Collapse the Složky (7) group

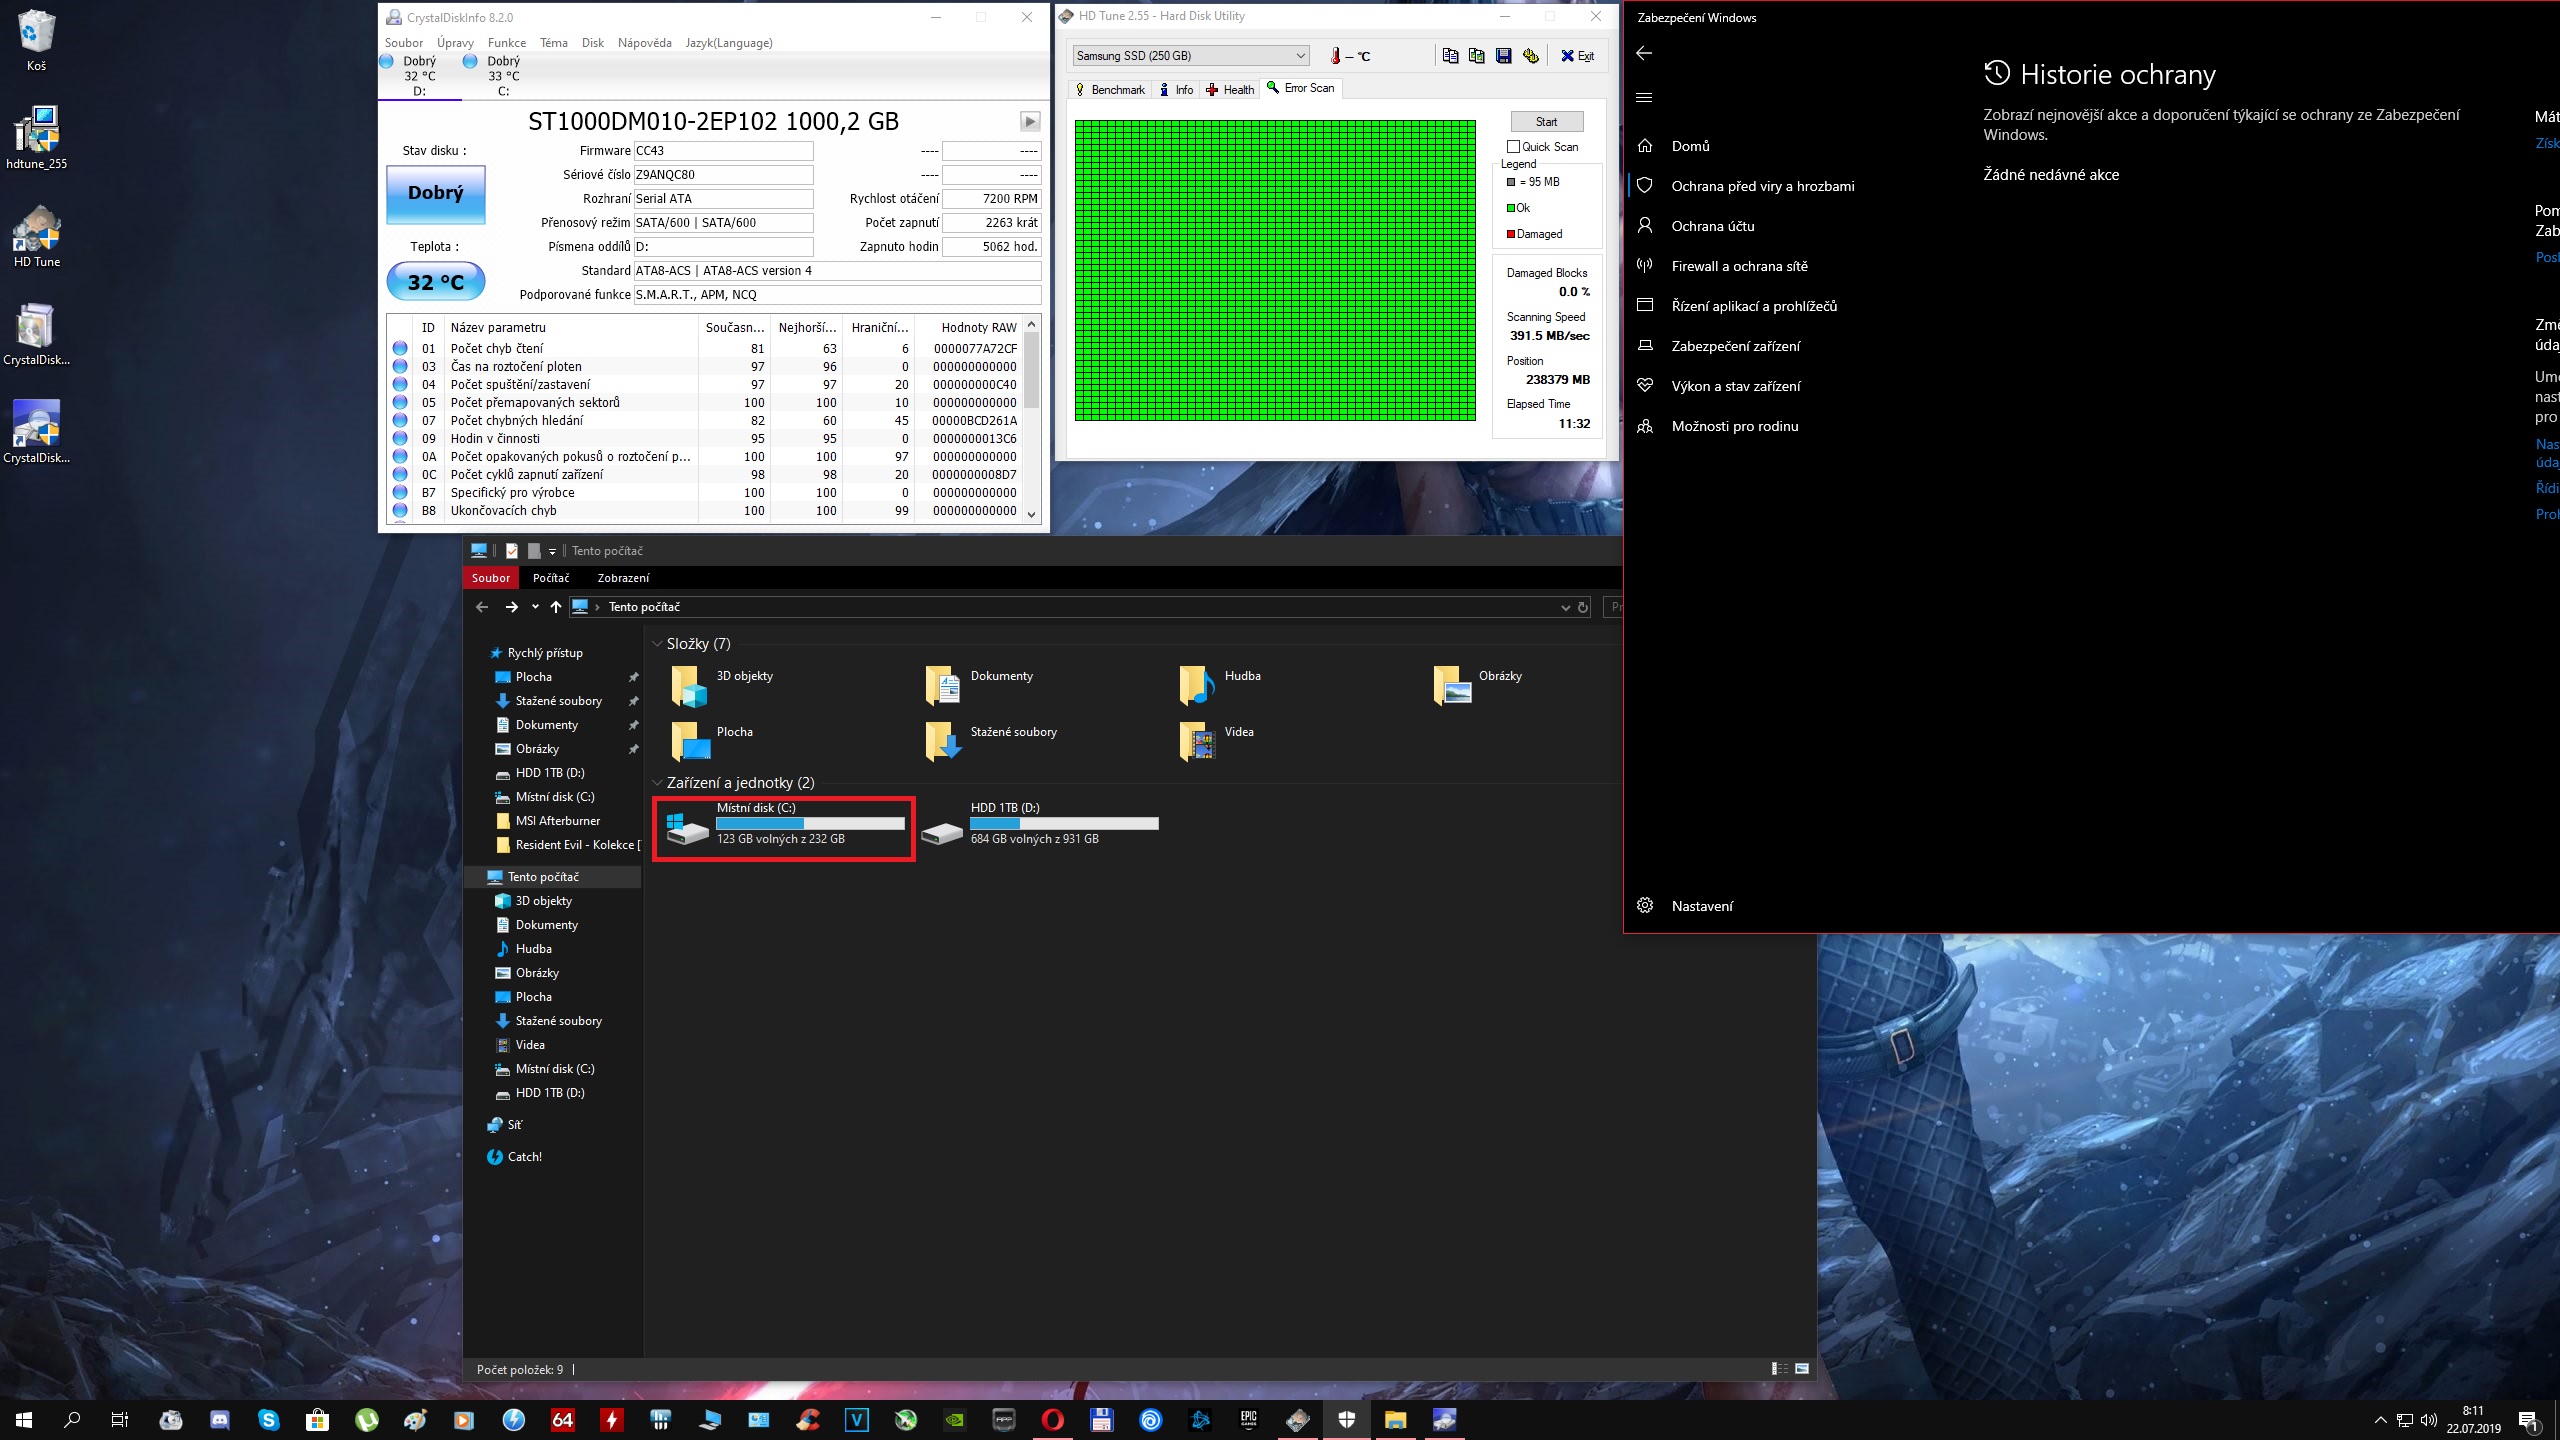(x=657, y=644)
